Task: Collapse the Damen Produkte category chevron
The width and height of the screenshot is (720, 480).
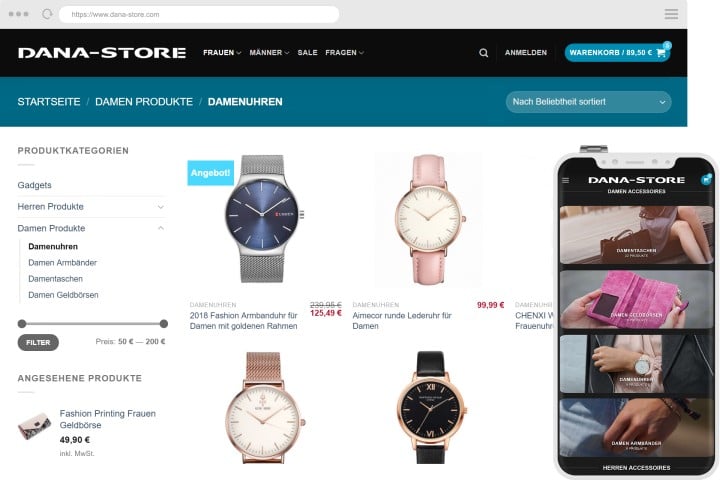Action: click(x=161, y=228)
